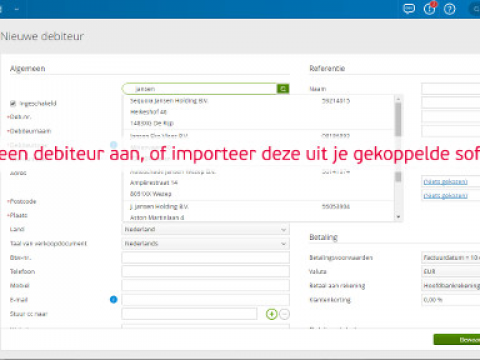Focus the search field containing 'jansen'
The image size is (480, 360).
[199, 89]
